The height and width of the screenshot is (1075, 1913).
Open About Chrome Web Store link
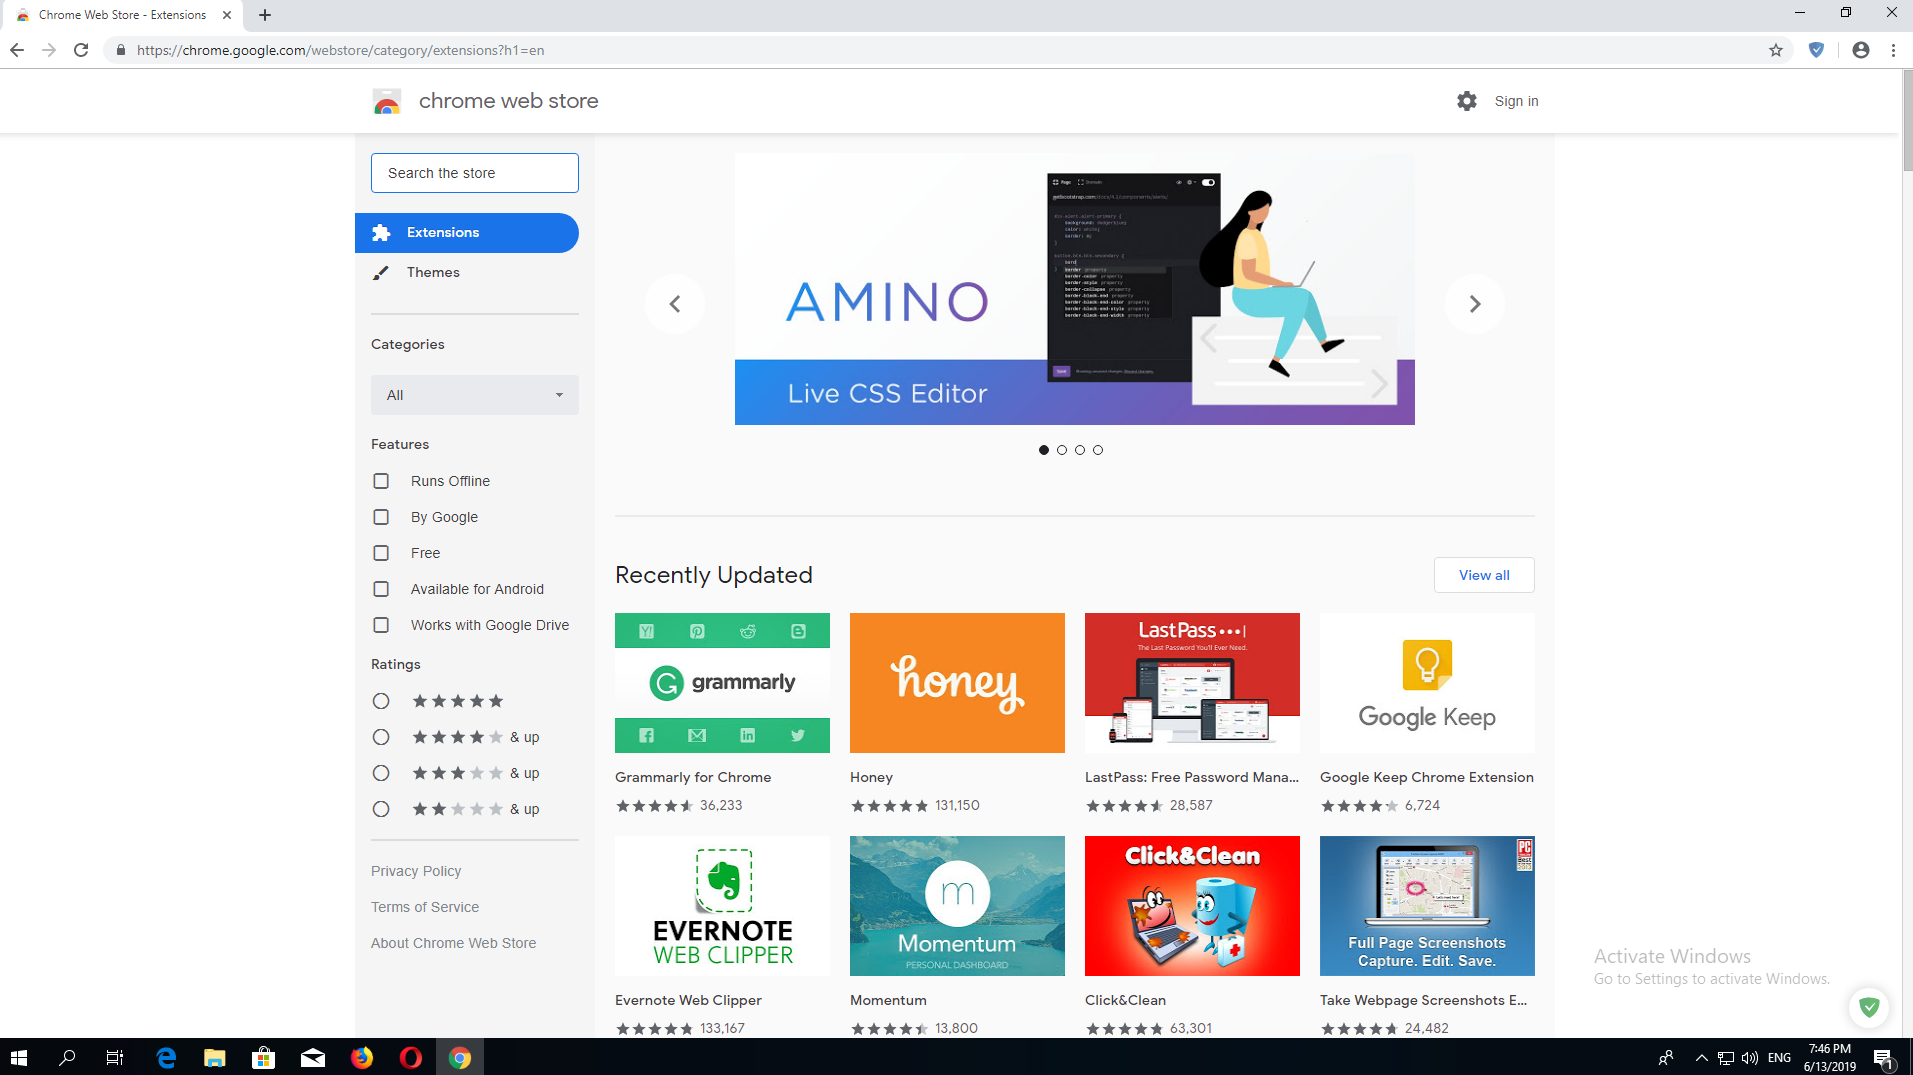pos(453,943)
